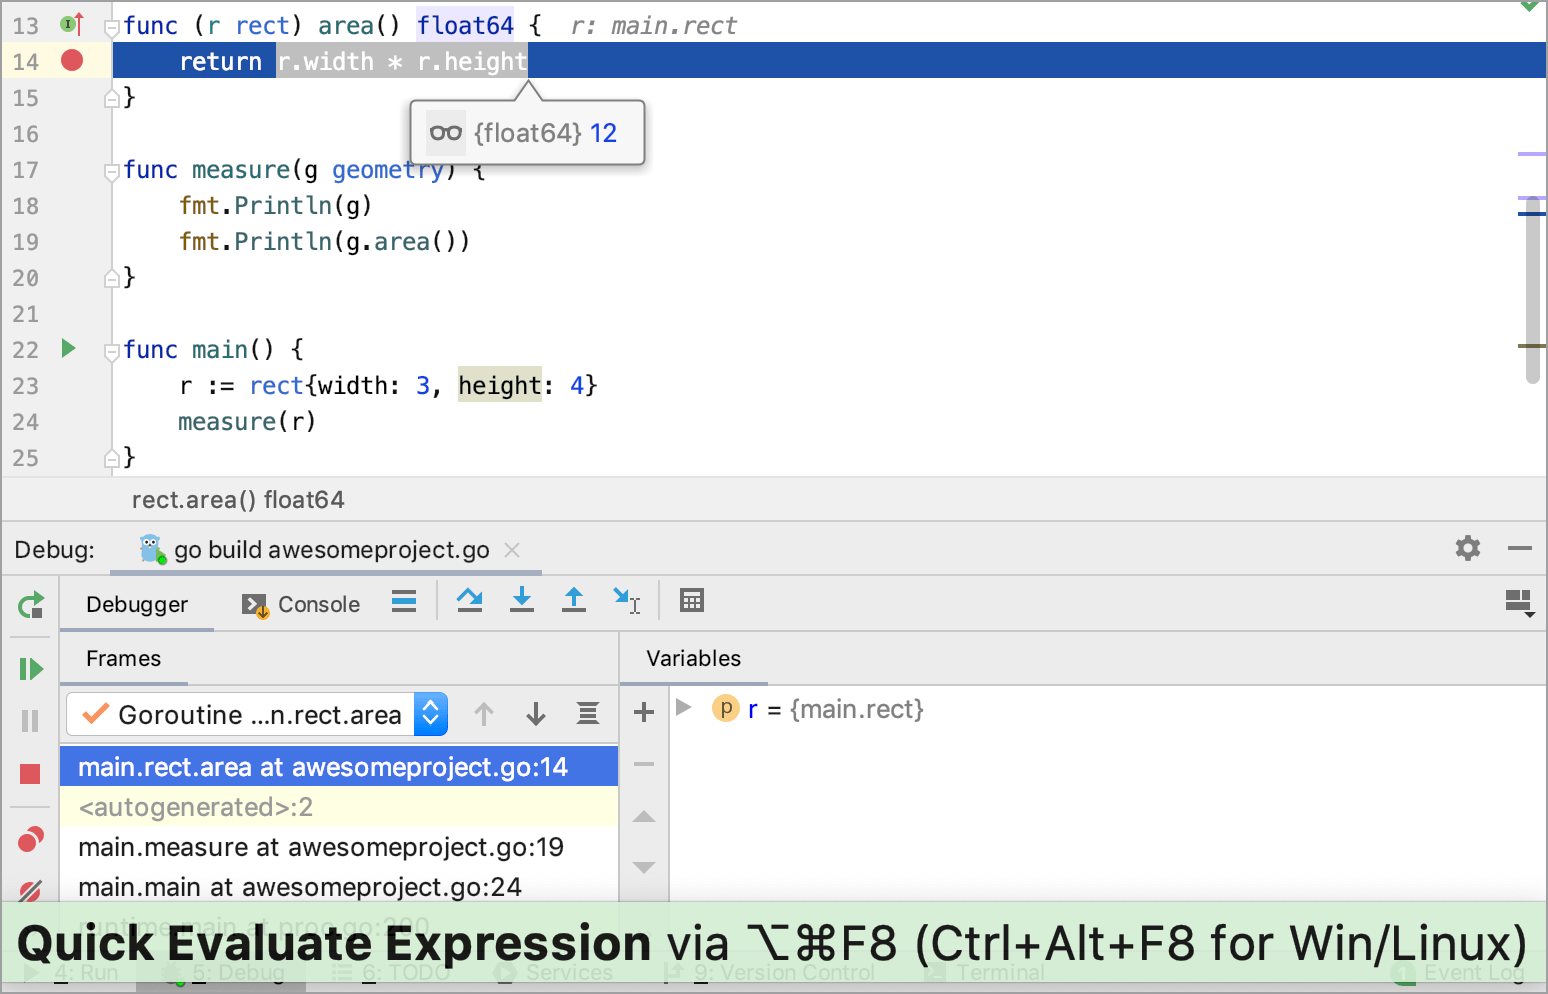Click the geometry type on line 17
Screen dimensions: 1548x994
click(387, 170)
